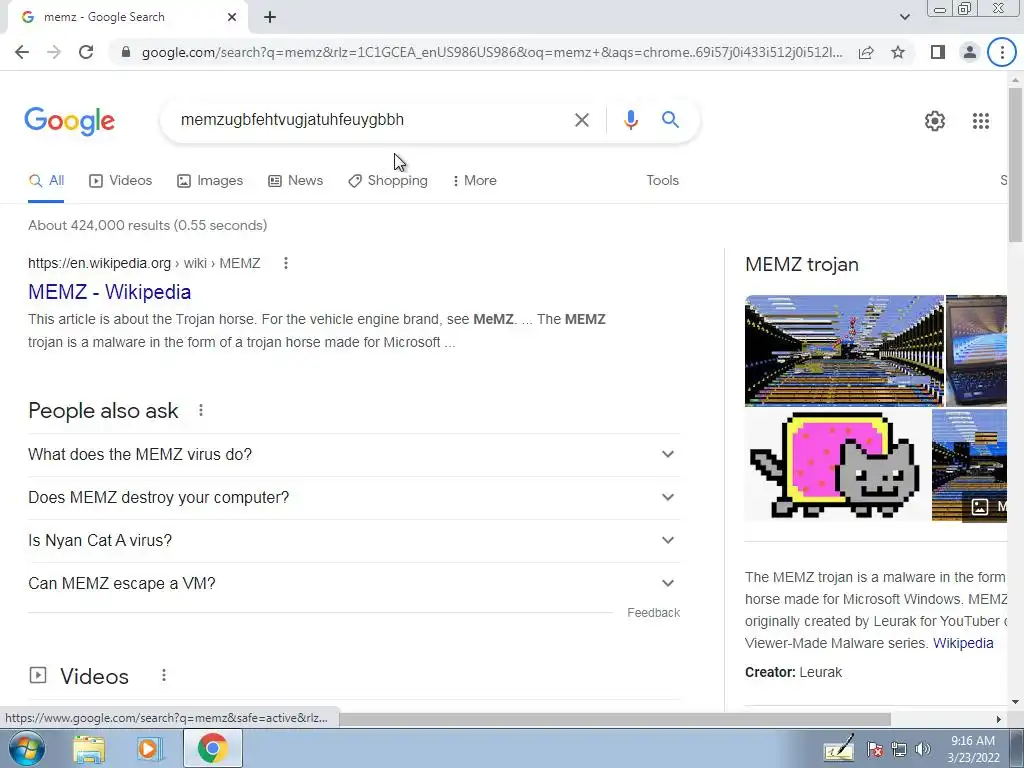Switch to the Videos results tab
The width and height of the screenshot is (1024, 768).
tap(120, 181)
